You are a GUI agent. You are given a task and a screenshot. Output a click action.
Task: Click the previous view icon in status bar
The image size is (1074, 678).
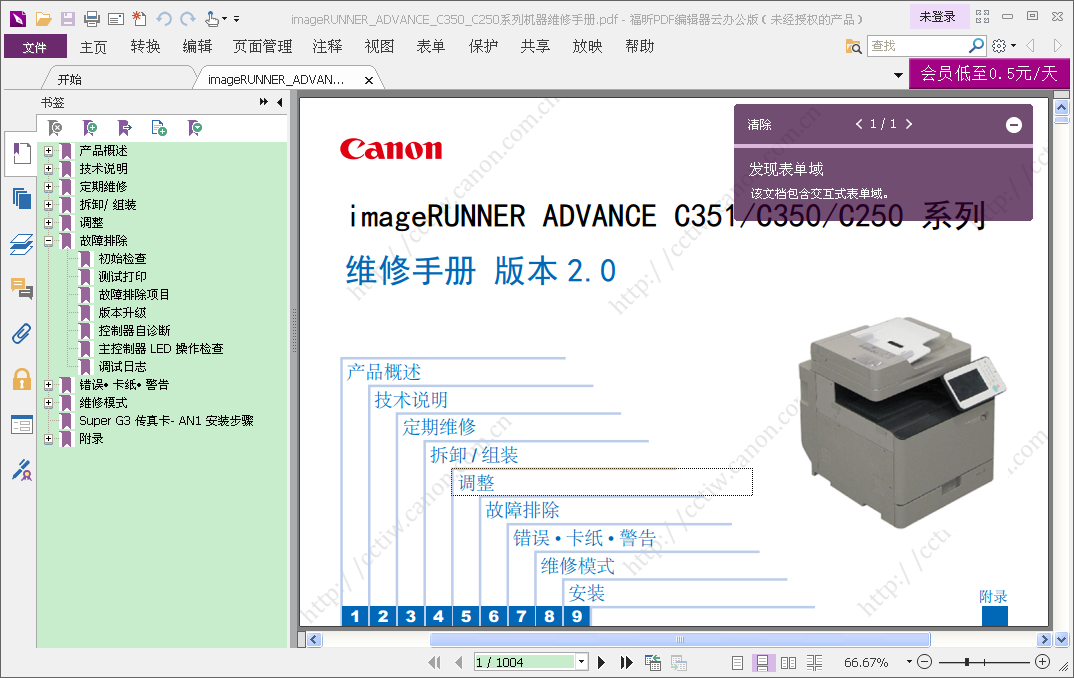(653, 662)
